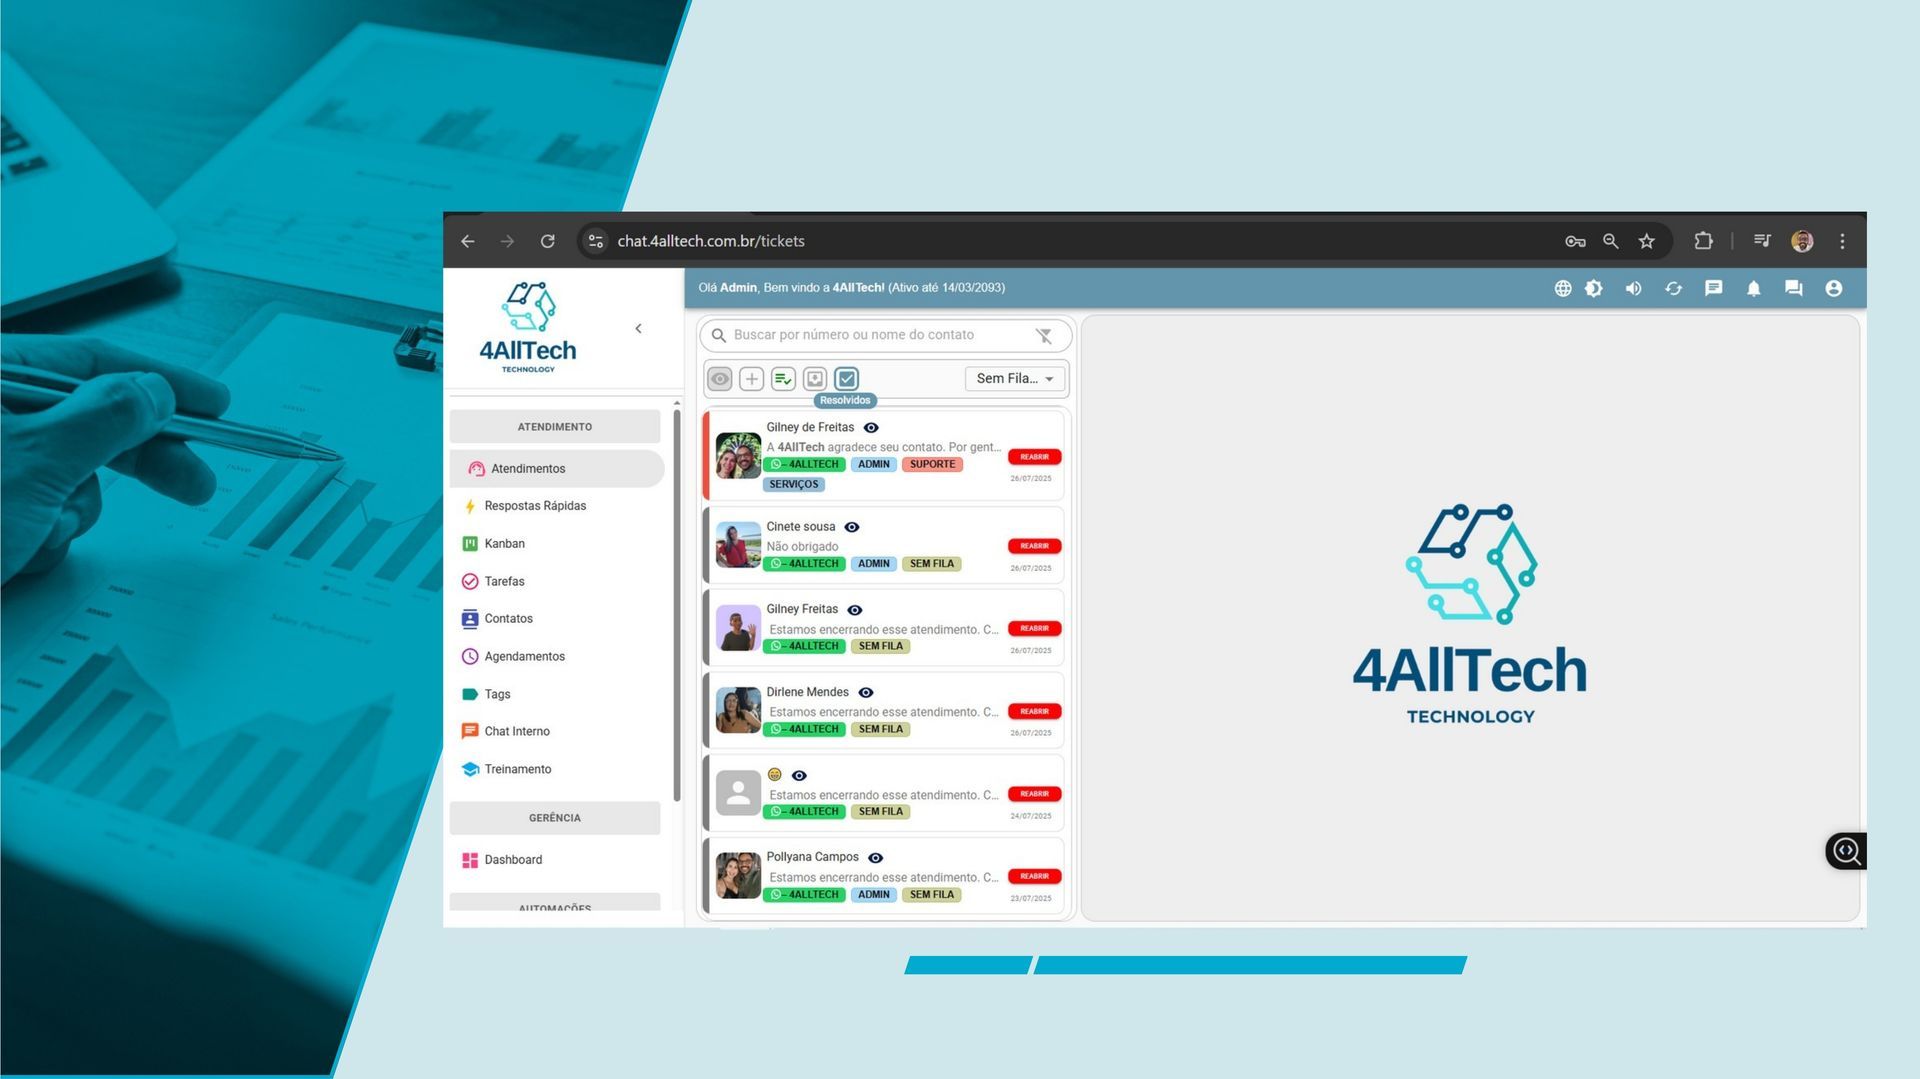Click the SUPORTE tag on Gilney de Freitas
This screenshot has height=1079, width=1920.
932,464
